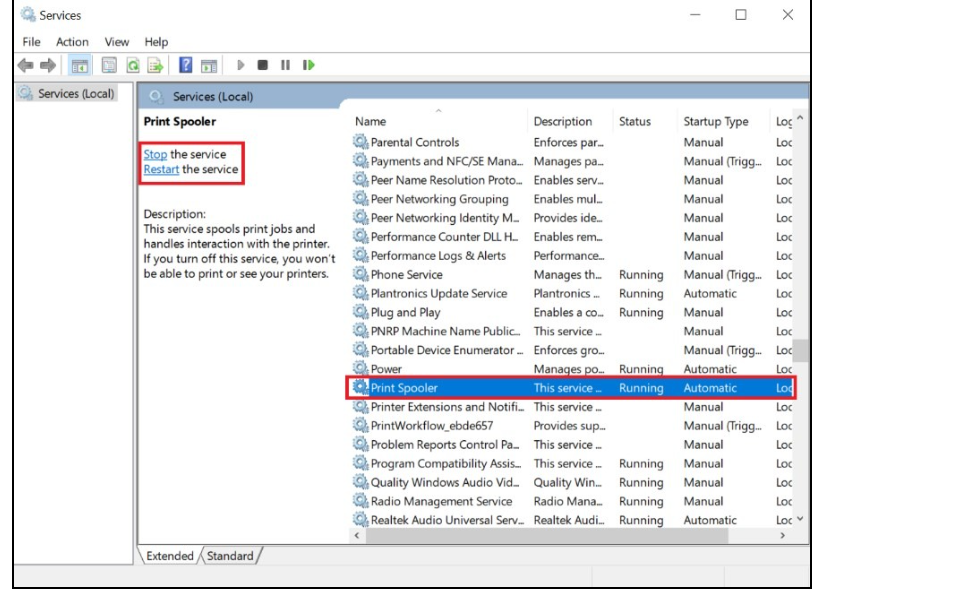The height and width of the screenshot is (591, 973).
Task: Click gear icon beside Plantronics Update Service
Action: click(x=361, y=293)
